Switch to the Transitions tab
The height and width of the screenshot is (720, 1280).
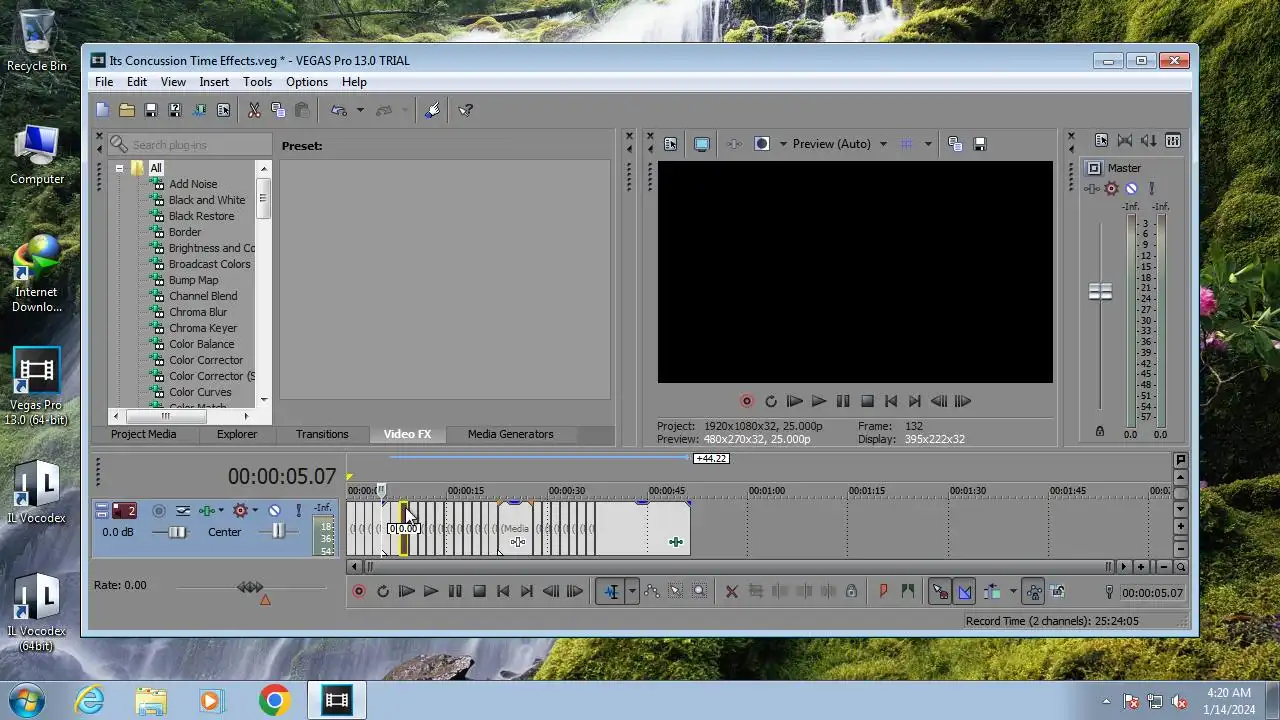[x=322, y=434]
